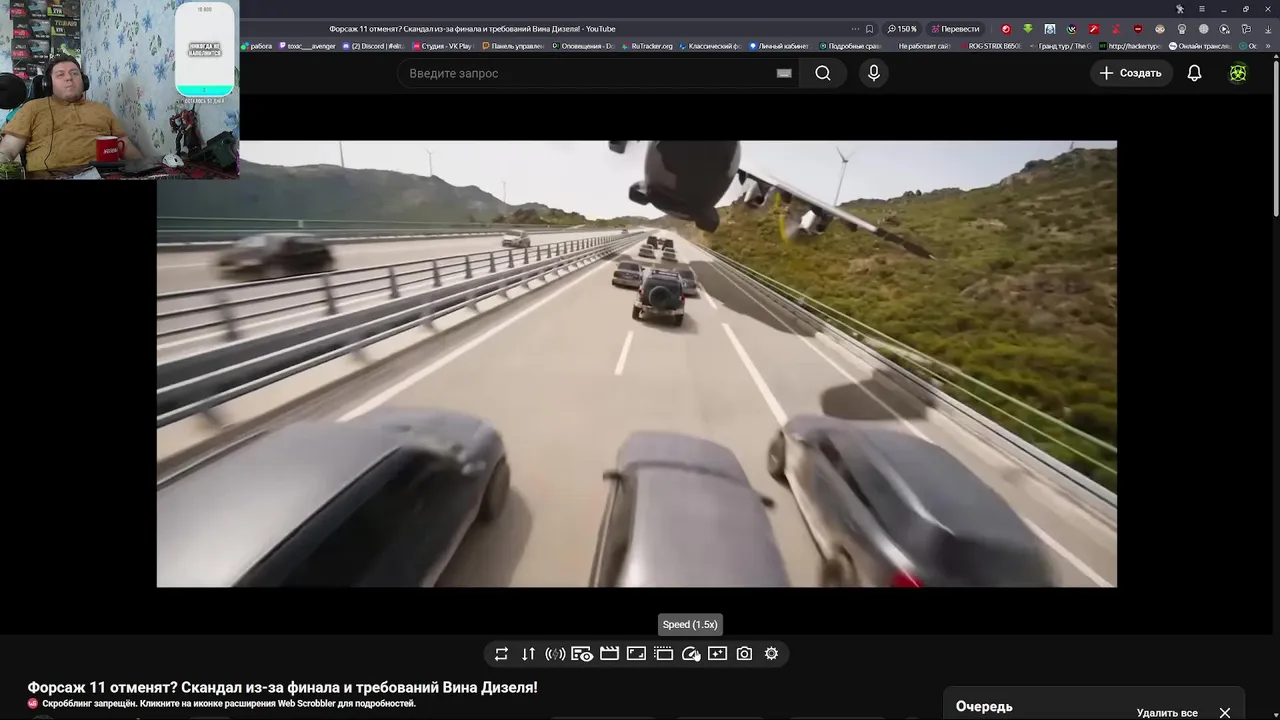Open the работа bookmark
Image resolution: width=1280 pixels, height=720 pixels.
point(256,46)
